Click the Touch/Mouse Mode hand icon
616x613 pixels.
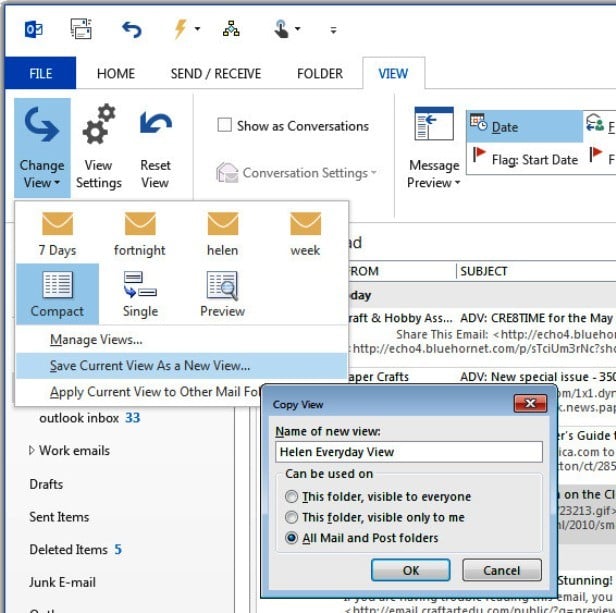281,29
